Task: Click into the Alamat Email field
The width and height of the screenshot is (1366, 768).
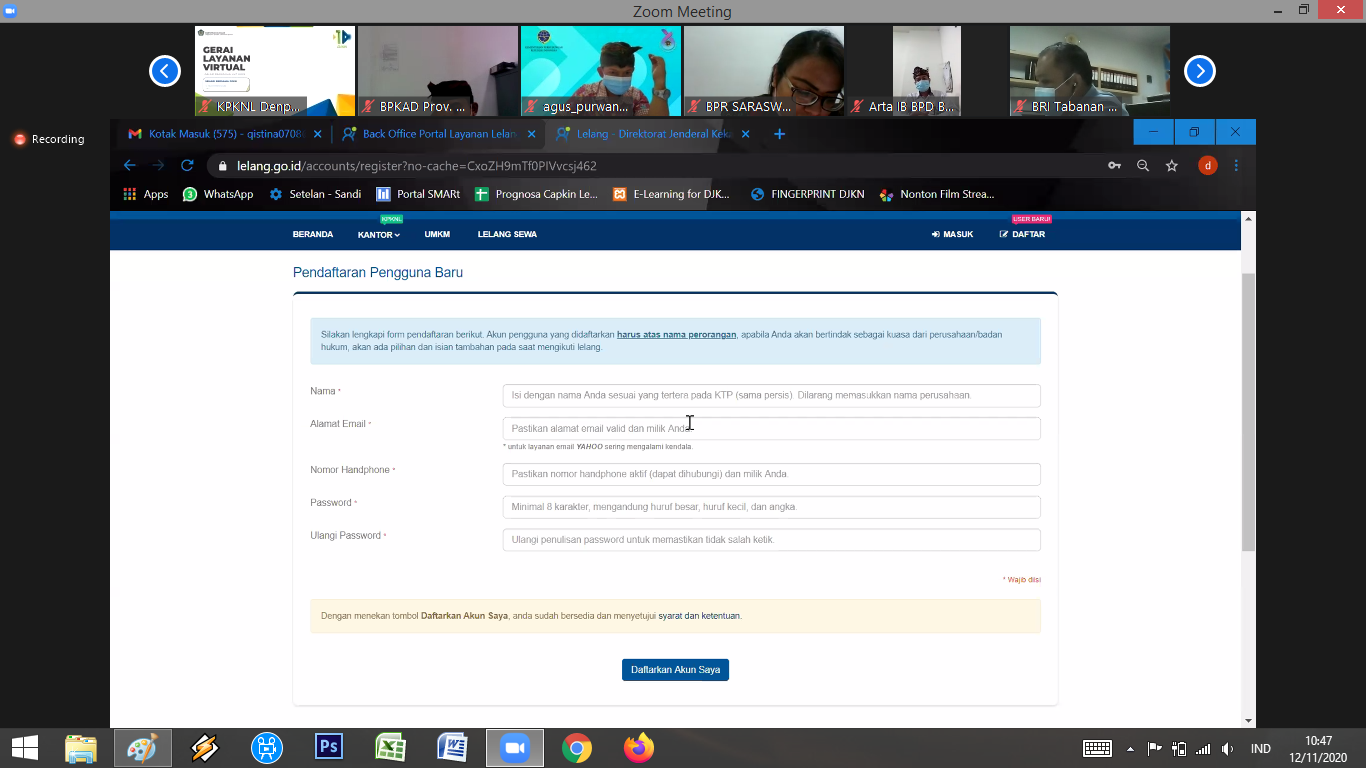Action: [x=771, y=429]
